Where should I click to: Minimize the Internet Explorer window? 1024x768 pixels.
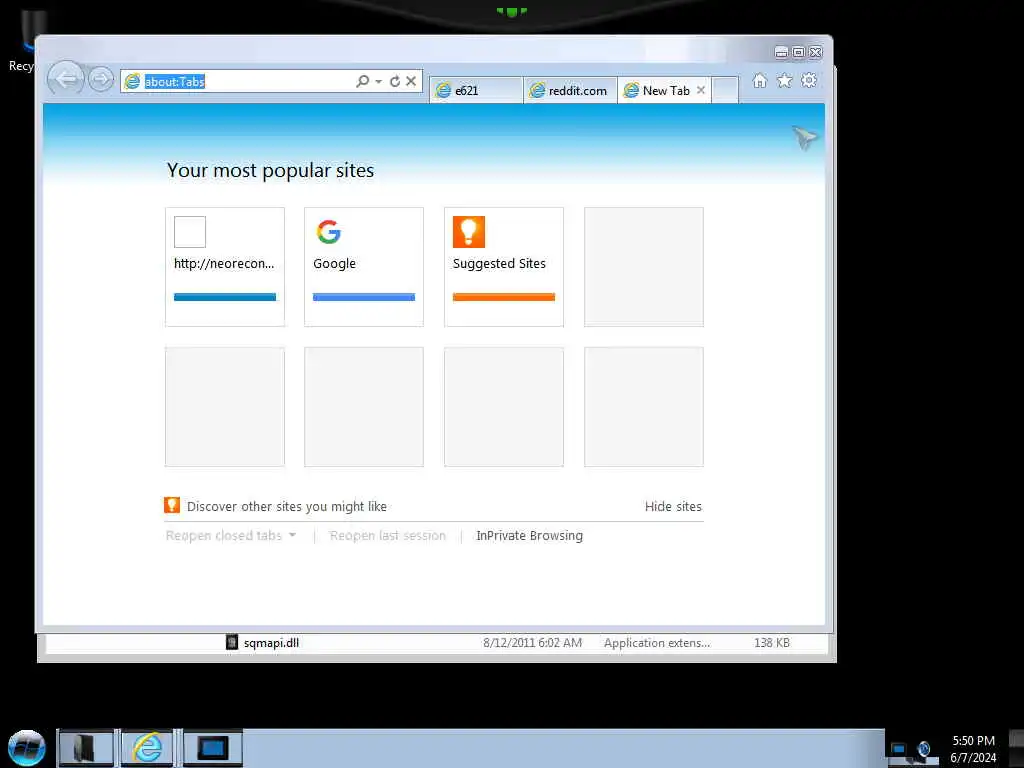click(781, 52)
